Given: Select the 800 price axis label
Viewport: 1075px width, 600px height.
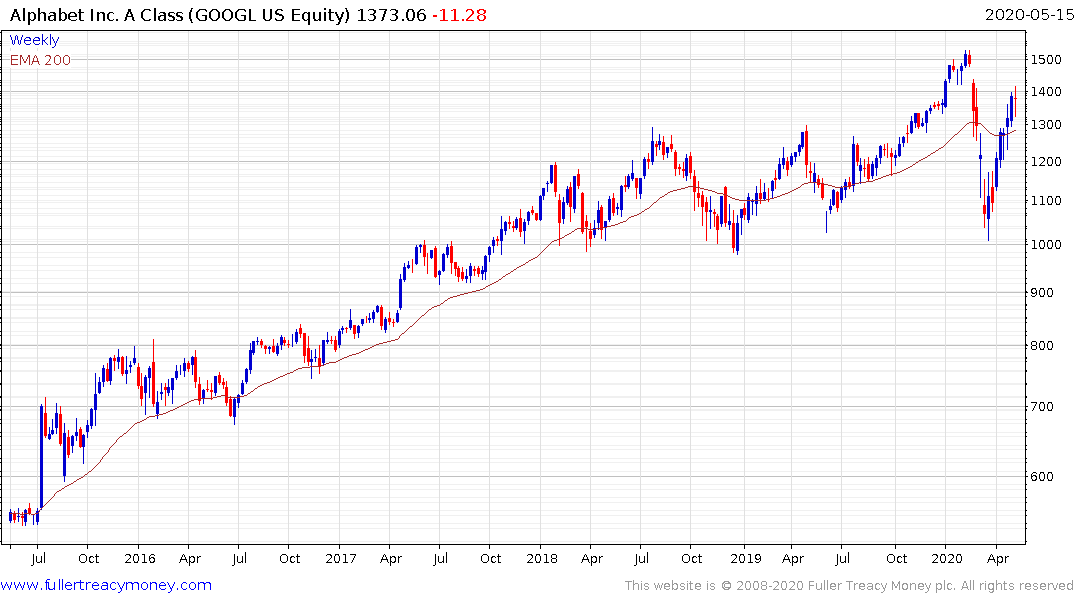Looking at the screenshot, I should (x=1043, y=346).
